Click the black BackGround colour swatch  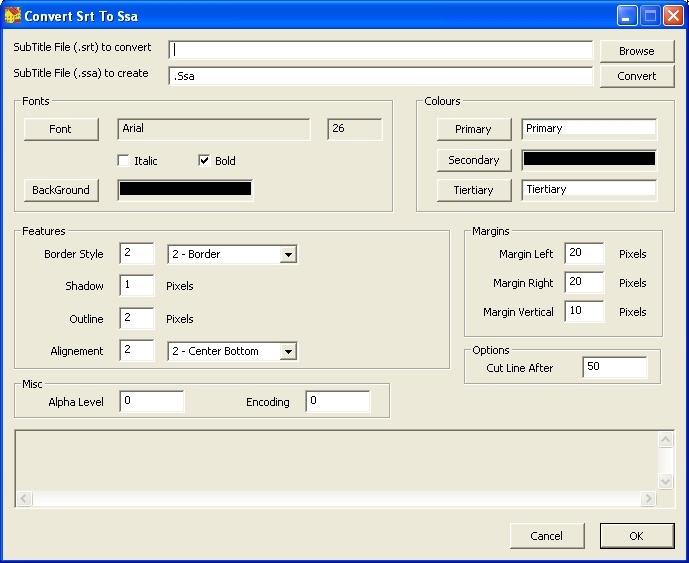tap(185, 189)
